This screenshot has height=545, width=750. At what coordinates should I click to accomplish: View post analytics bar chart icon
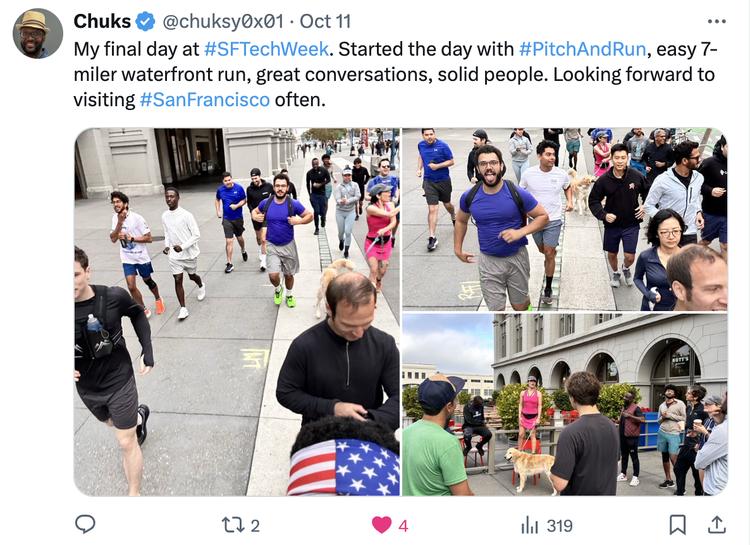click(530, 525)
